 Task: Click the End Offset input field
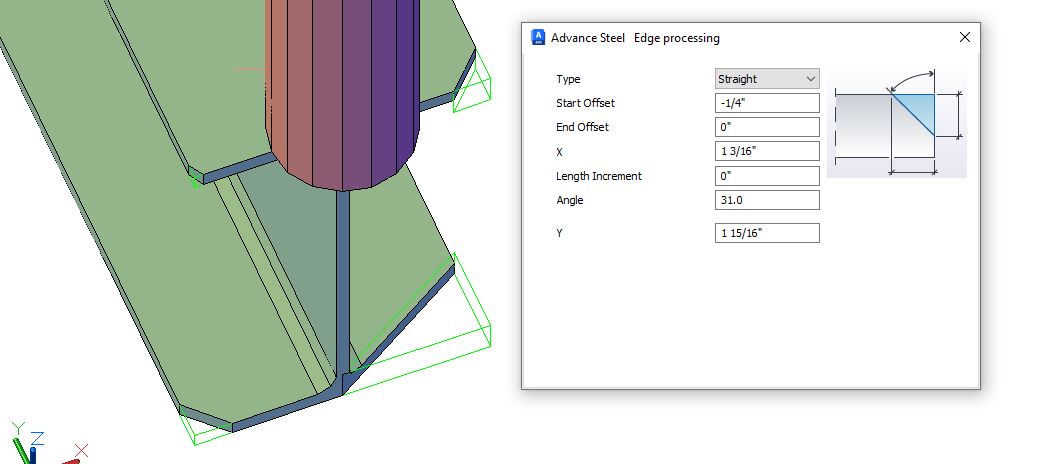[x=767, y=127]
